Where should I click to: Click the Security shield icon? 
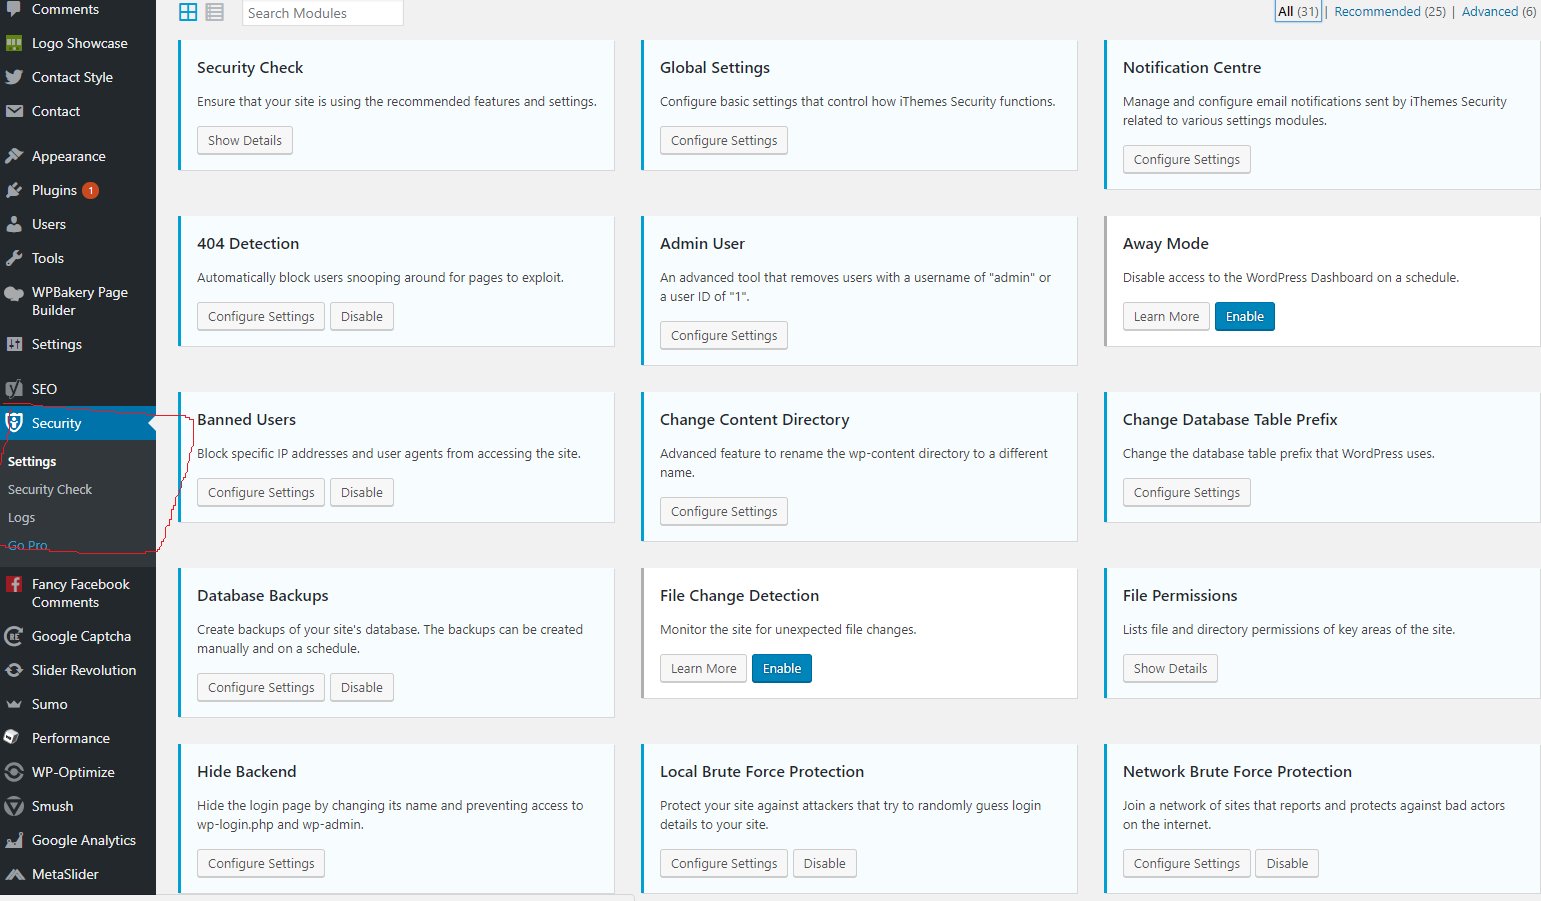(14, 423)
